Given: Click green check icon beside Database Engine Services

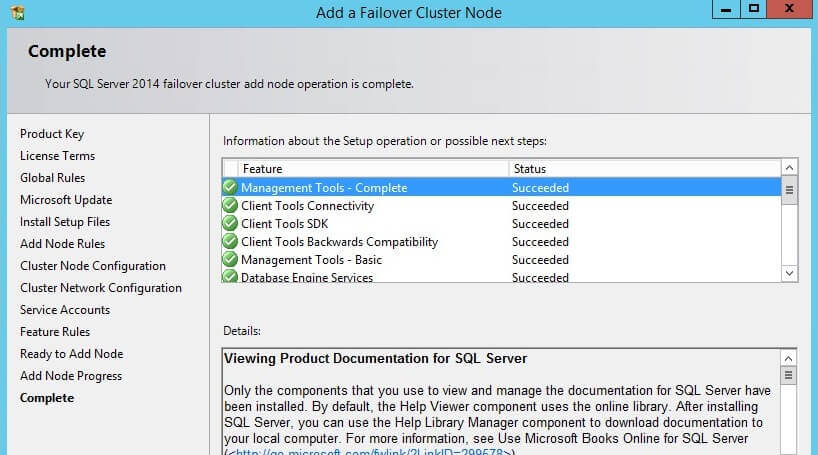Looking at the screenshot, I should point(230,276).
